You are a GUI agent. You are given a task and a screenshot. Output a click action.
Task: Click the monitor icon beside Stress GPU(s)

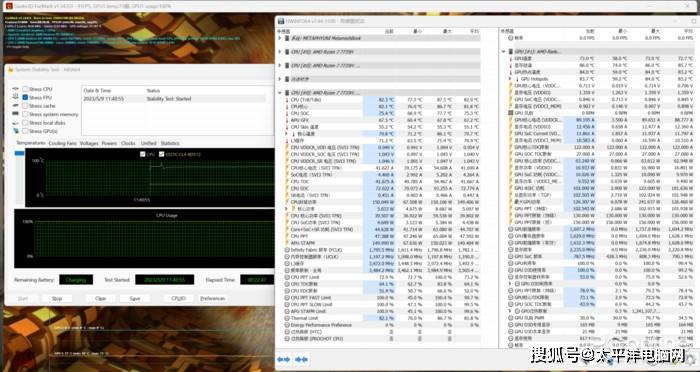click(x=16, y=131)
